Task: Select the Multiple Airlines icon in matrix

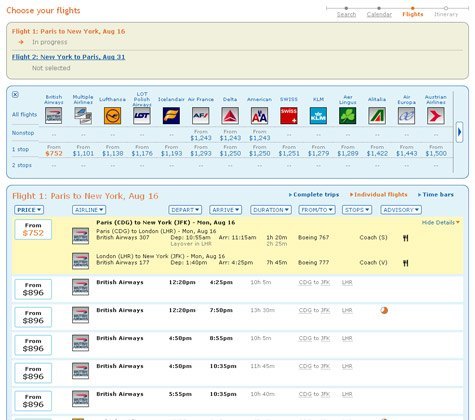Action: [x=83, y=116]
